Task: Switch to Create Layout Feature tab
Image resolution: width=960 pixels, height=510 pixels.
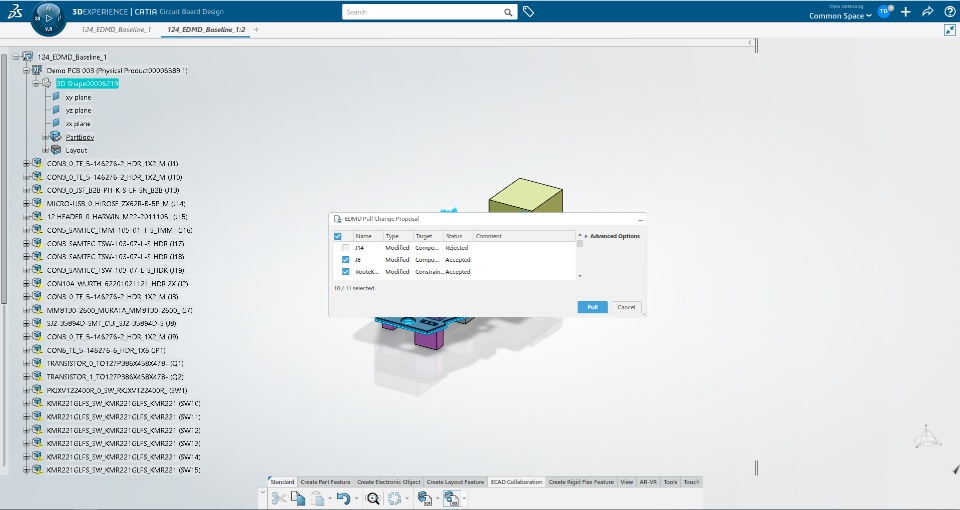Action: click(x=455, y=482)
